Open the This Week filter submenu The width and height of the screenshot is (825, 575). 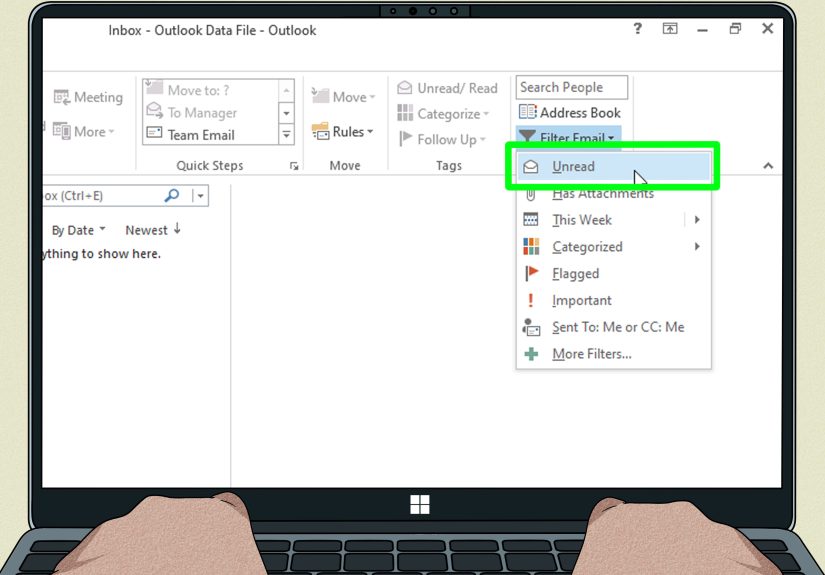pyautogui.click(x=613, y=220)
